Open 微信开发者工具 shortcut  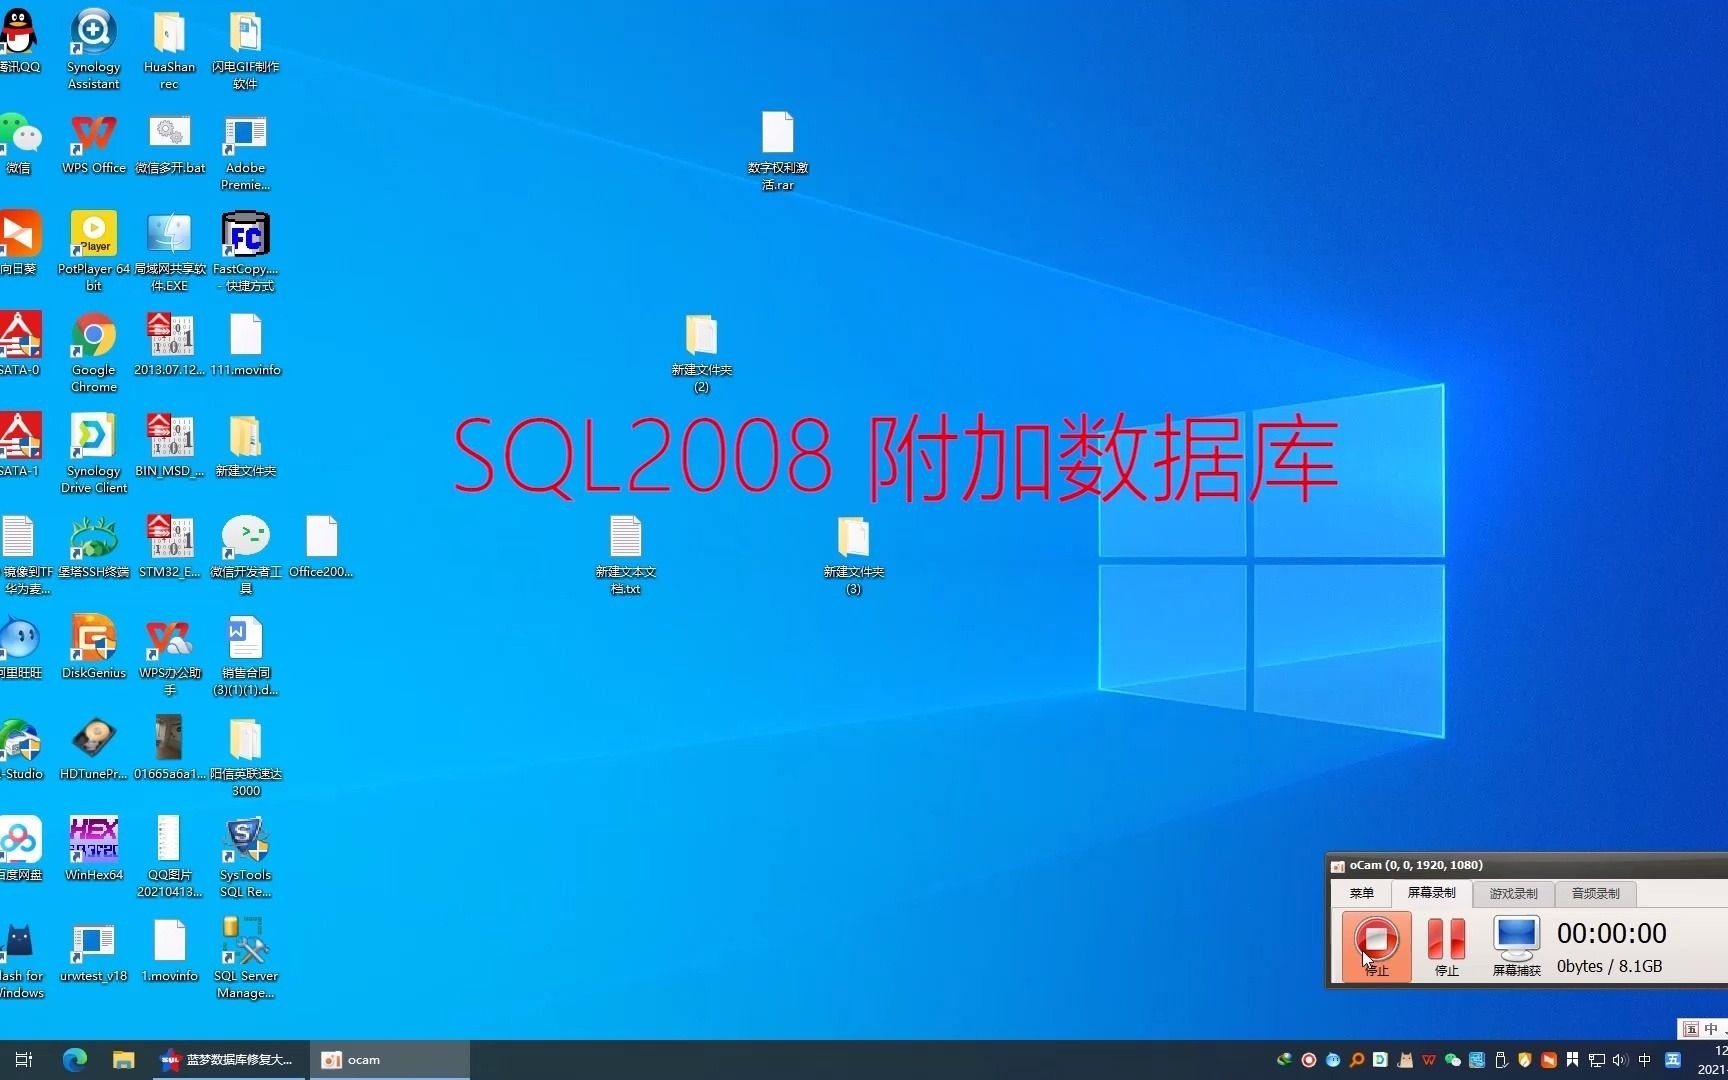[245, 553]
